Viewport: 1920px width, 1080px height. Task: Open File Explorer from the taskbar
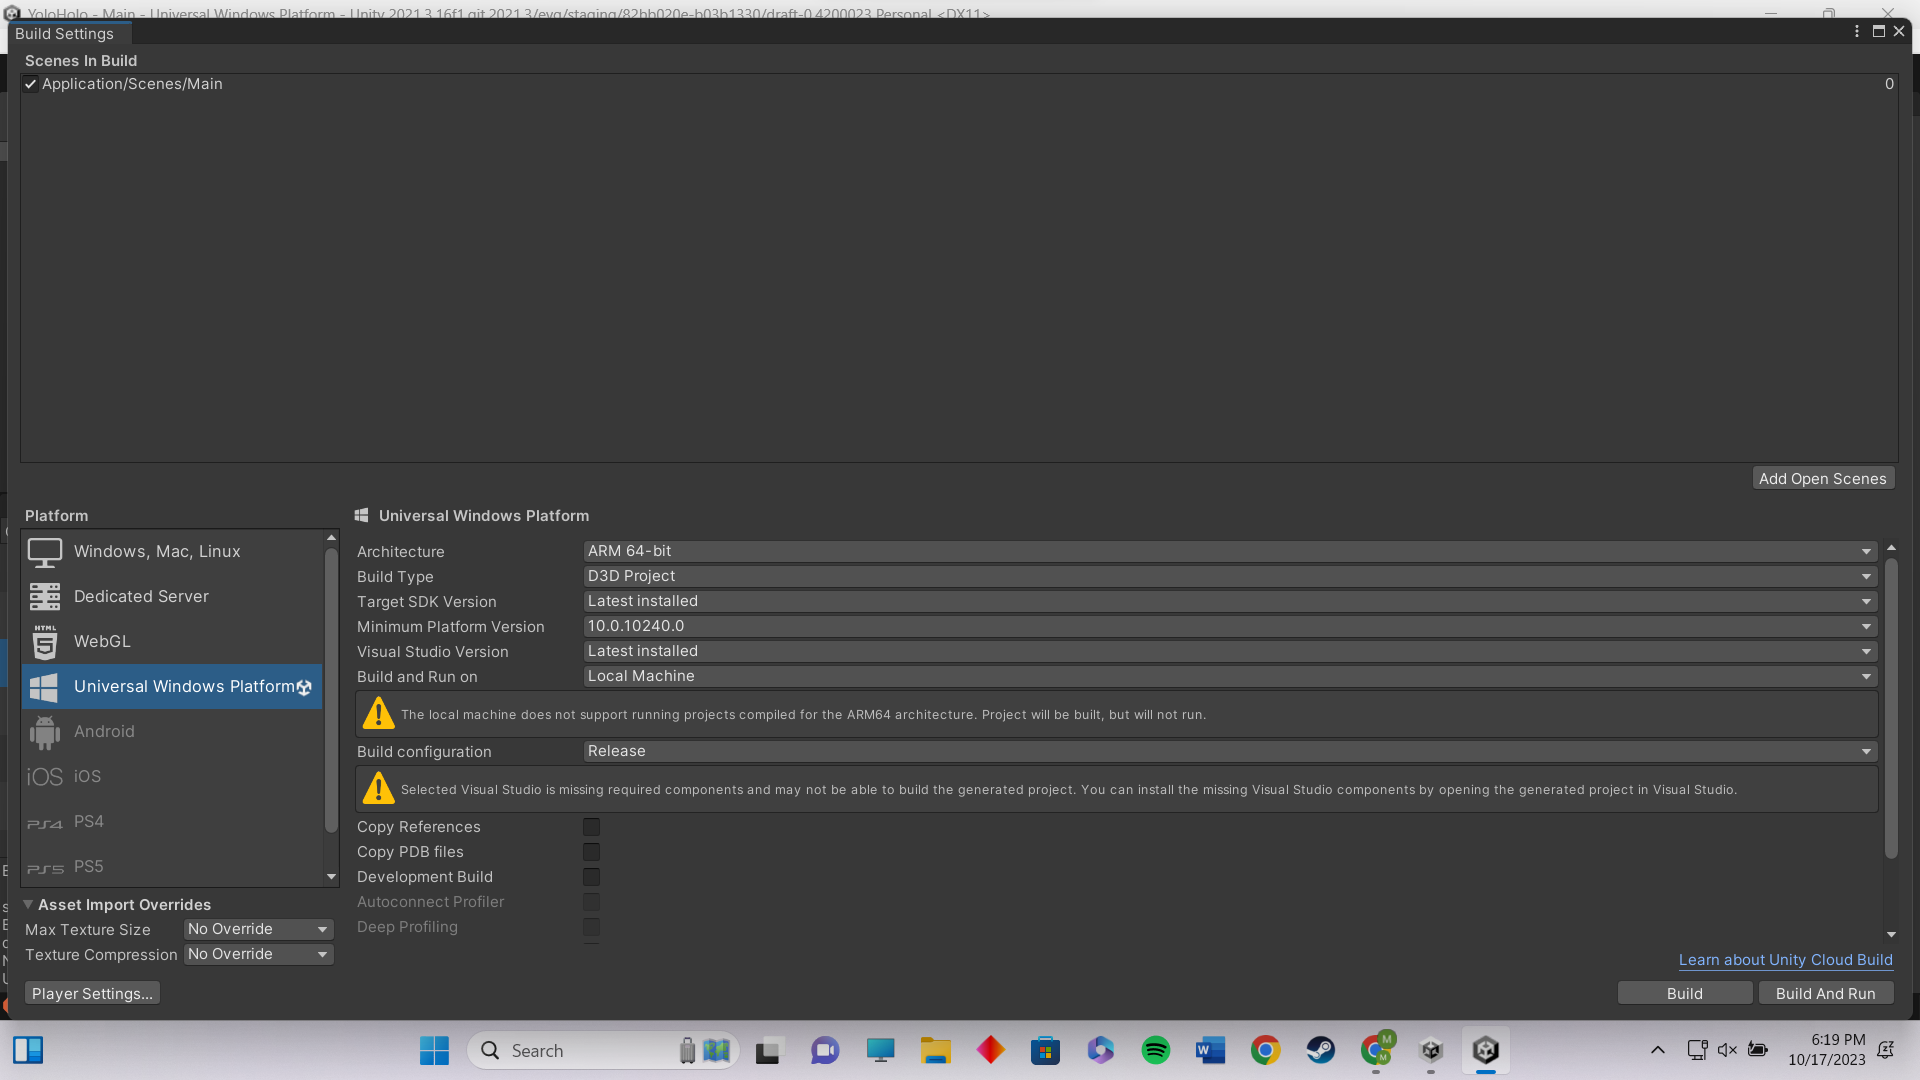click(936, 1051)
